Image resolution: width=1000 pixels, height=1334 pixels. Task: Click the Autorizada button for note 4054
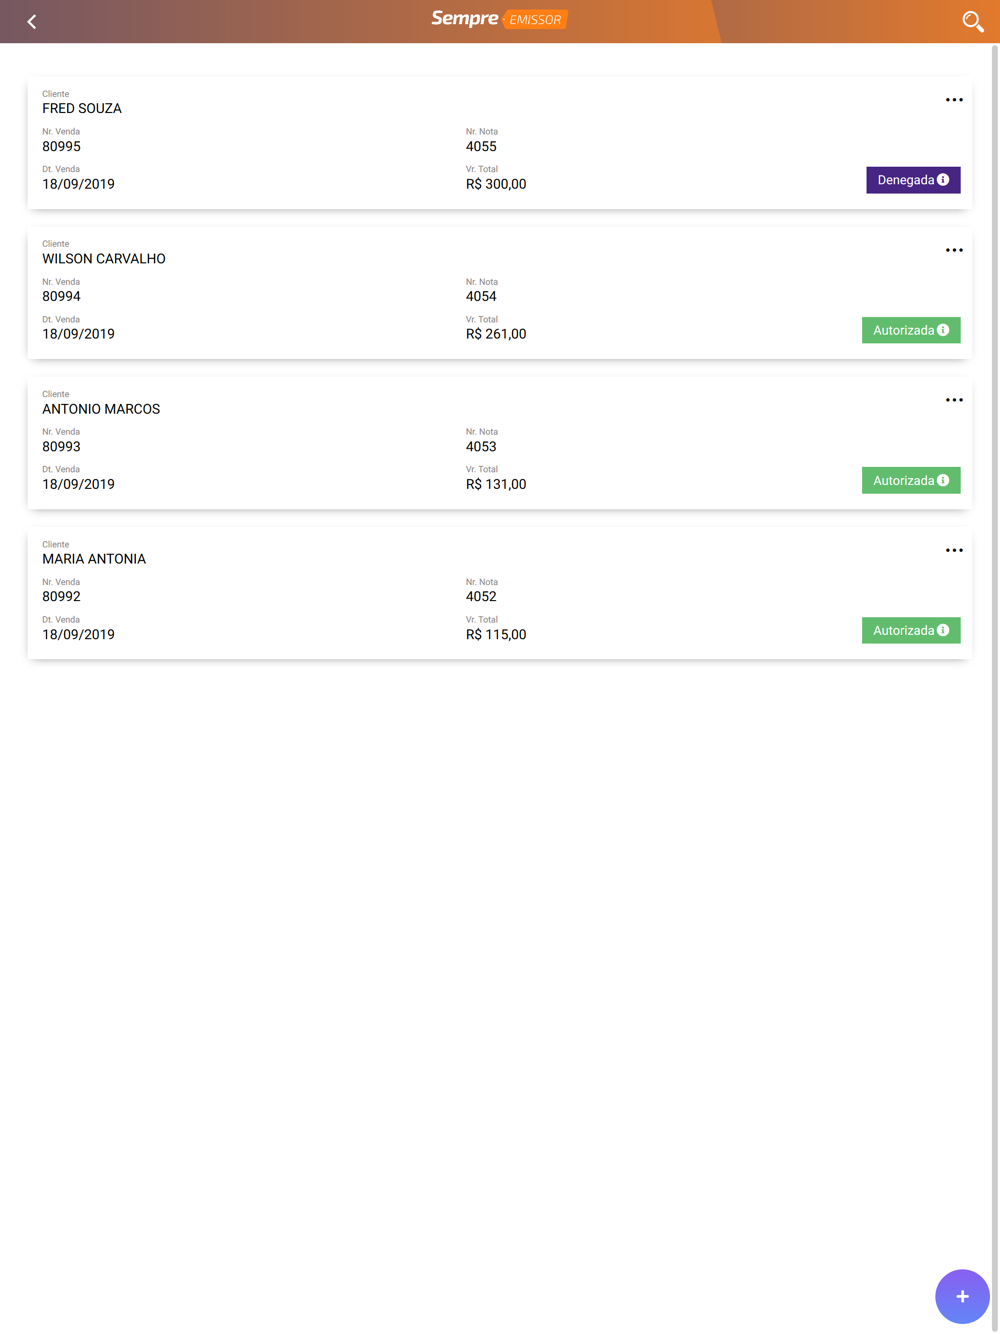(x=902, y=330)
